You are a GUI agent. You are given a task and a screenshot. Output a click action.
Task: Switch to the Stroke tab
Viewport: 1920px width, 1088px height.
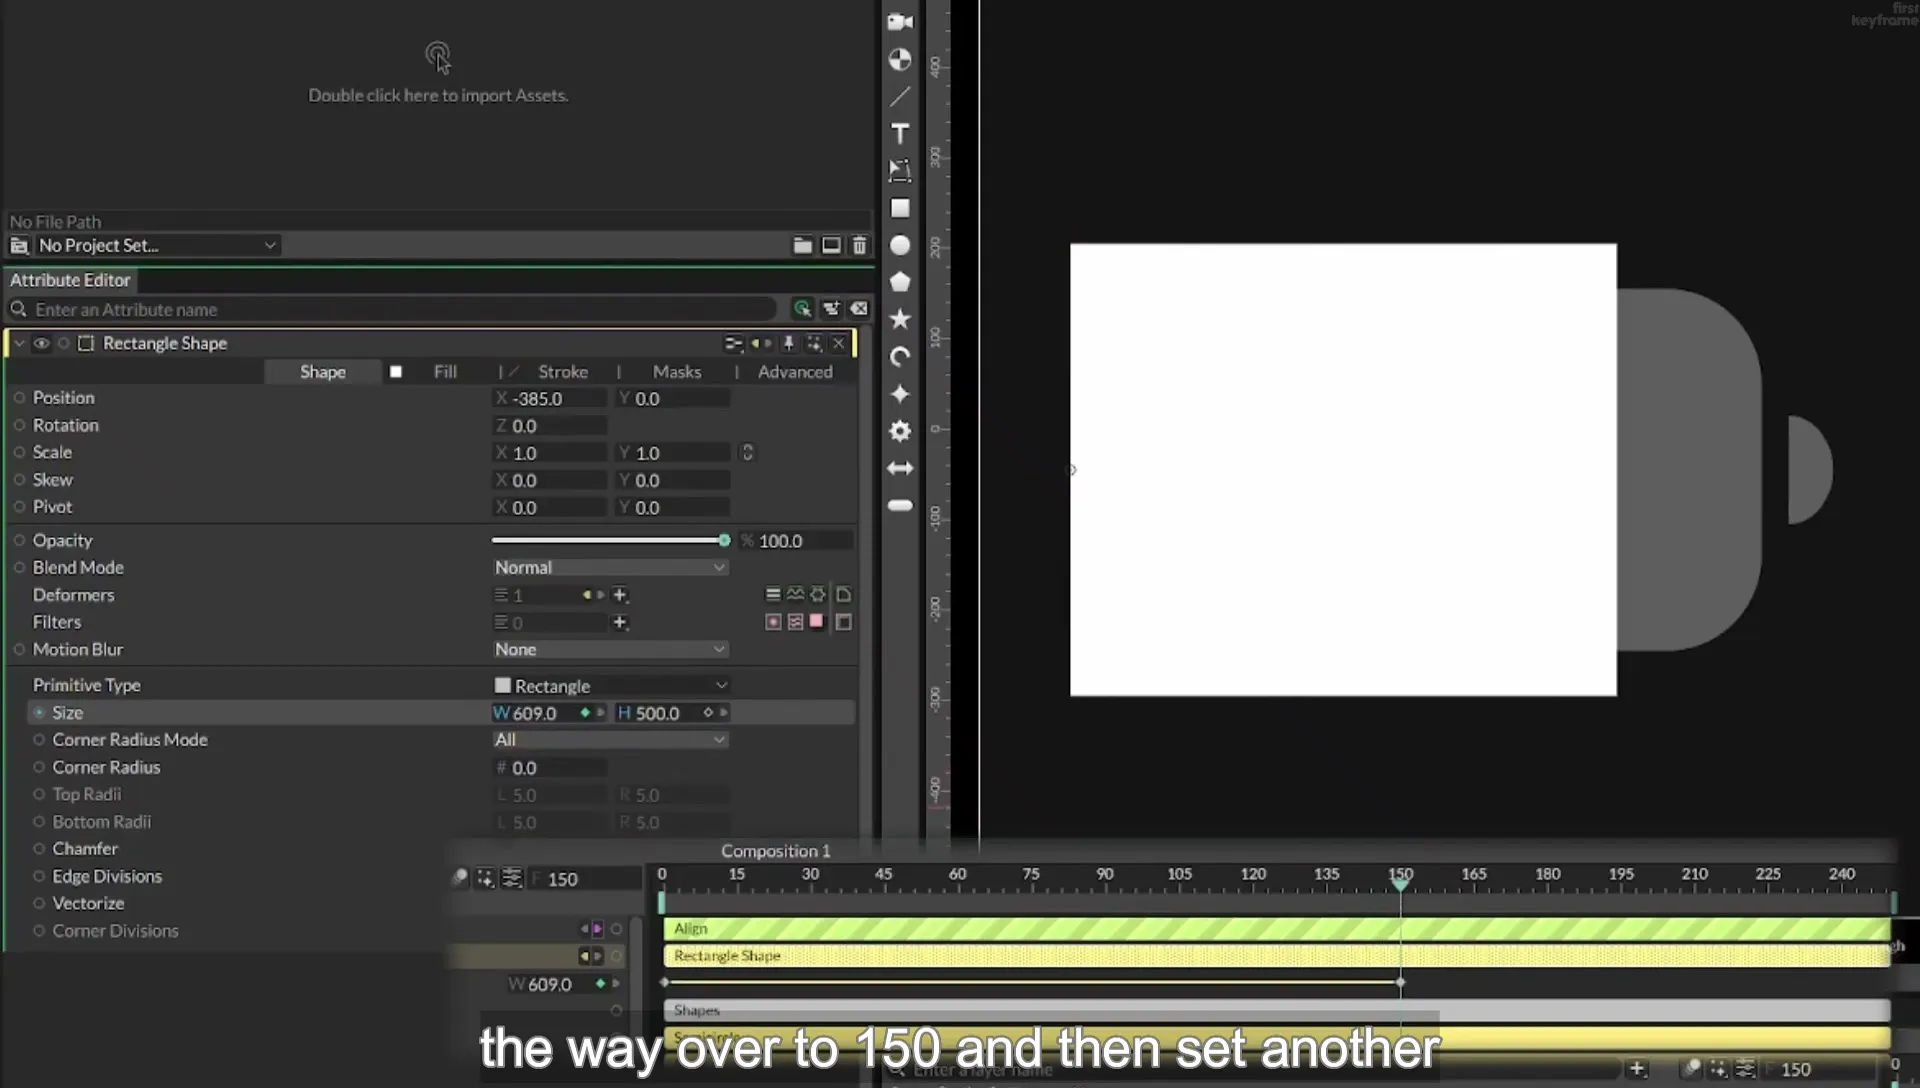pos(563,372)
